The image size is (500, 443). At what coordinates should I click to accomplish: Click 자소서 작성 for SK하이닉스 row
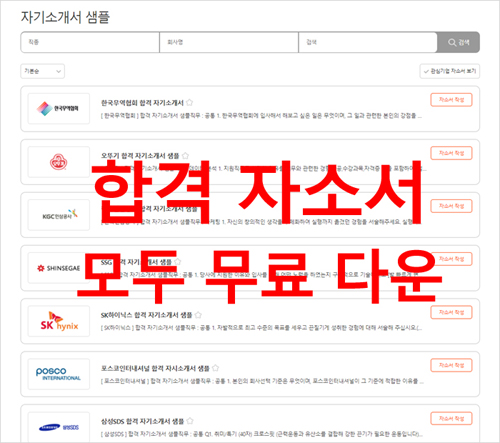[x=451, y=312]
